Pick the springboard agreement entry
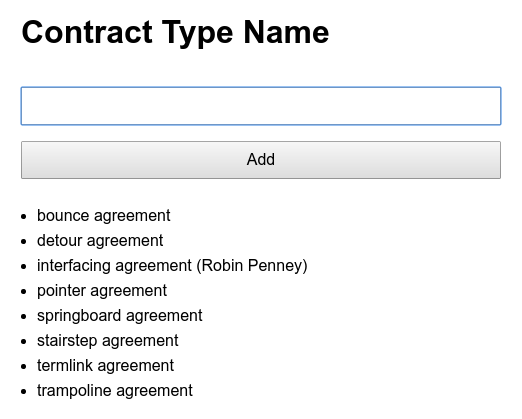Screen dimensions: 522x419 pyautogui.click(x=120, y=316)
